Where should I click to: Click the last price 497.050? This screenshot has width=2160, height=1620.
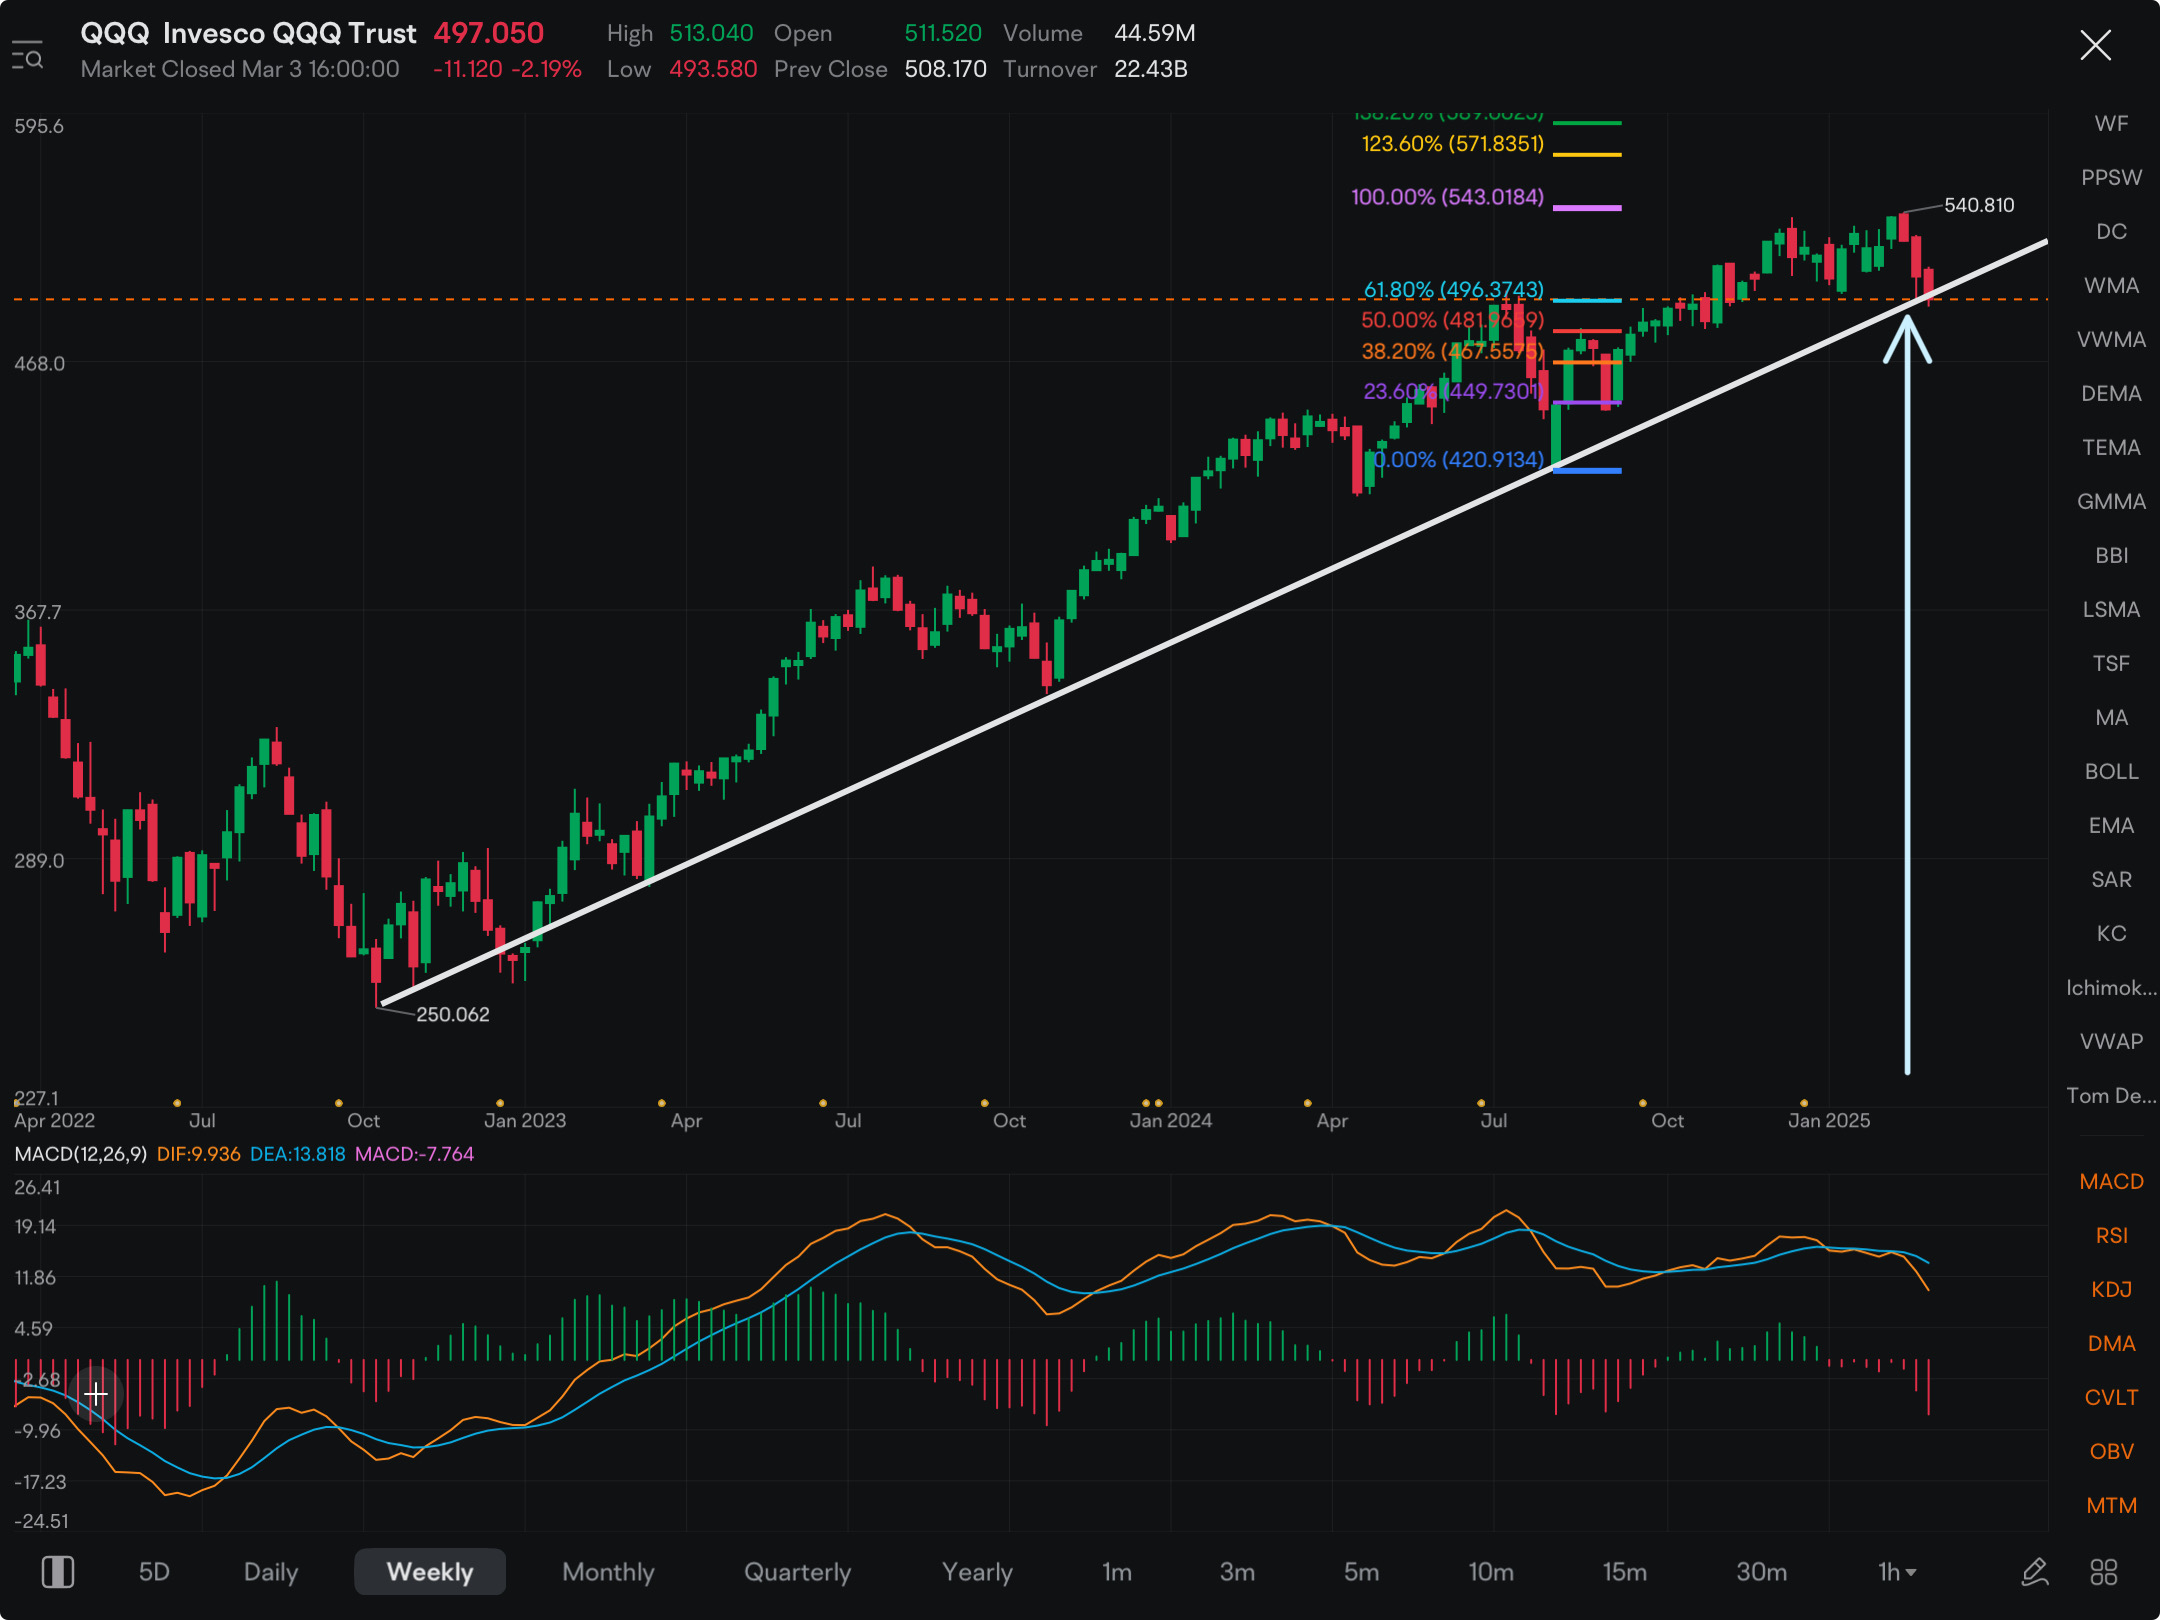coord(489,33)
